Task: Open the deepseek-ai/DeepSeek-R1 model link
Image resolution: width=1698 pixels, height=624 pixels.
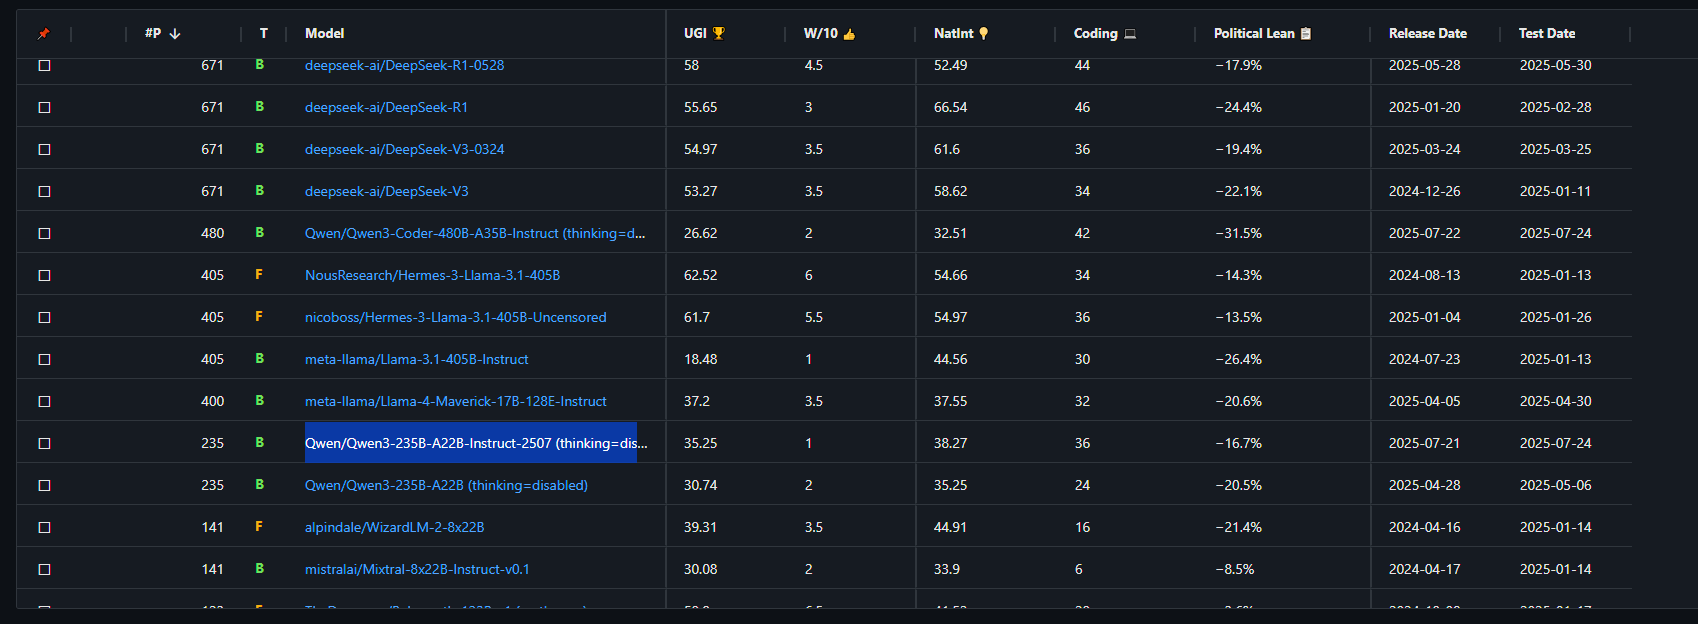Action: (x=386, y=107)
